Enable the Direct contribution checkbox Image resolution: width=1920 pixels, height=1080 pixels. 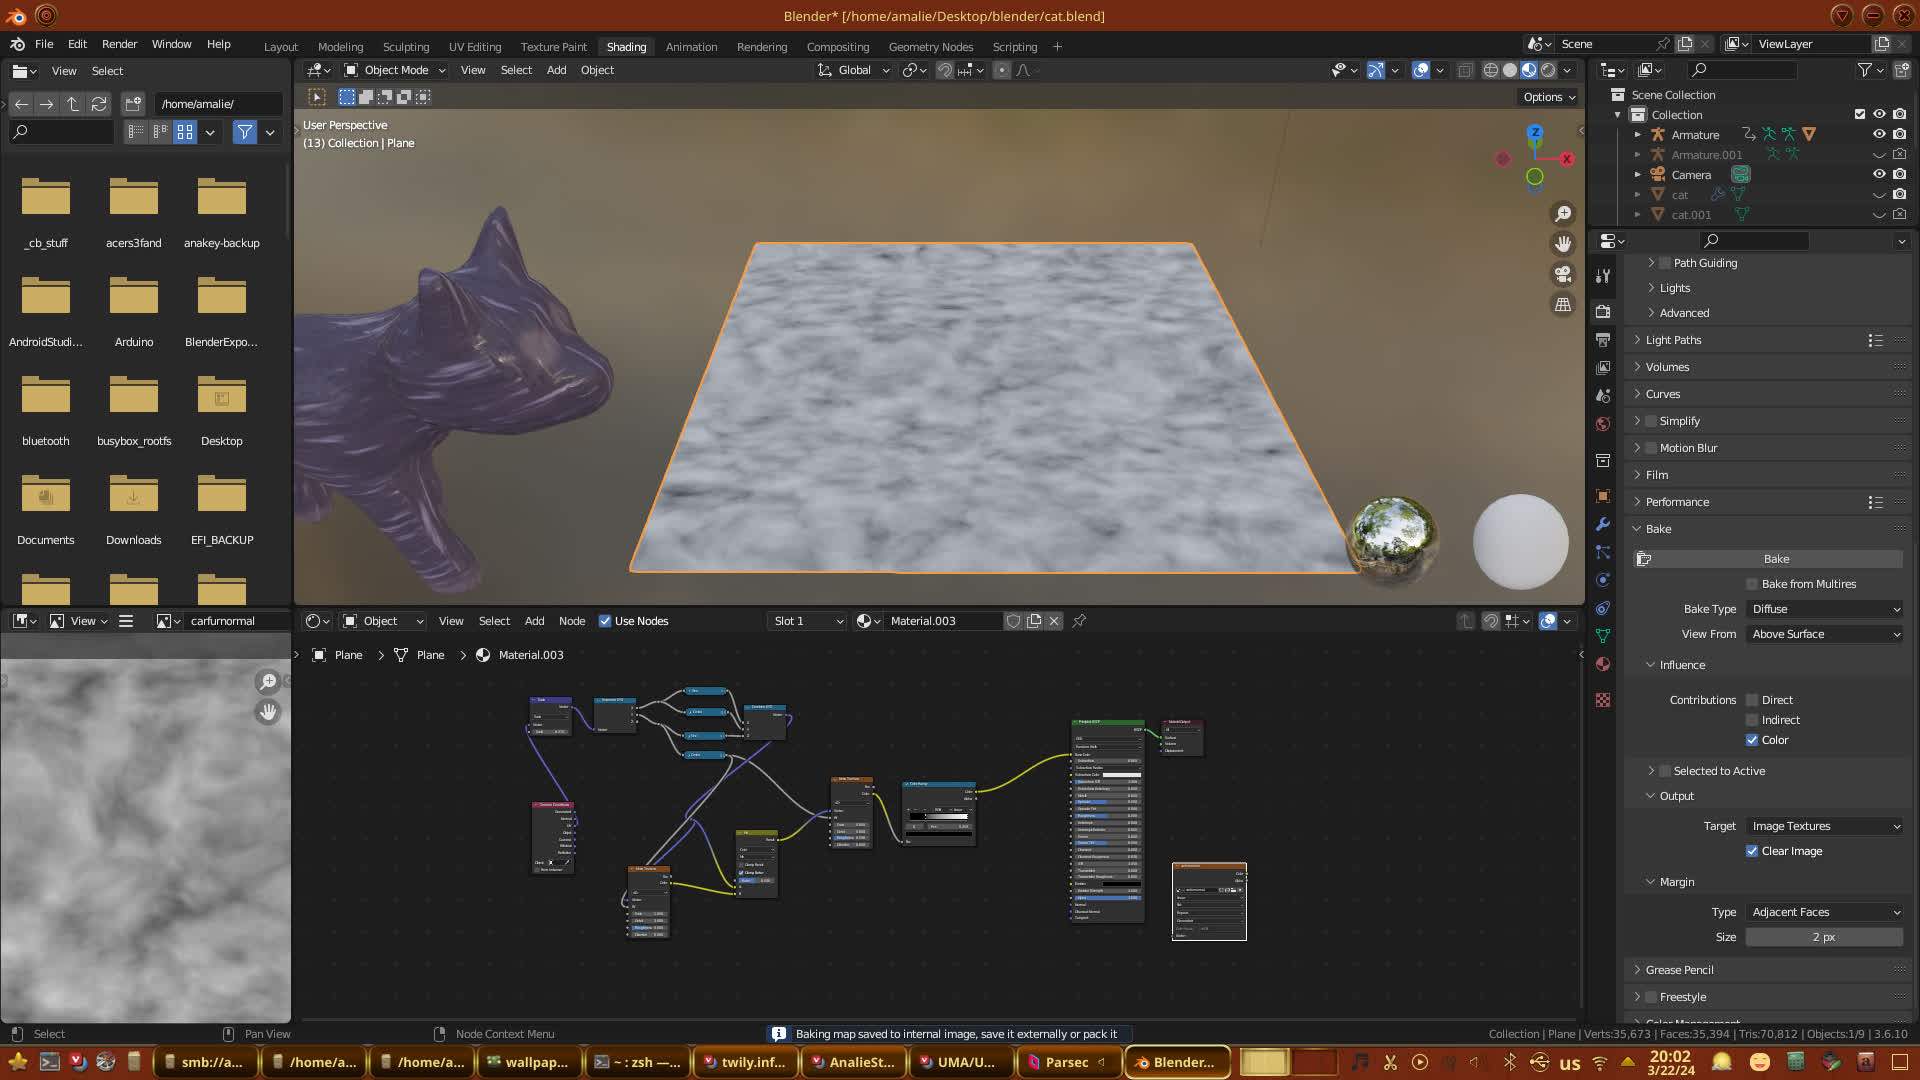click(x=1752, y=700)
